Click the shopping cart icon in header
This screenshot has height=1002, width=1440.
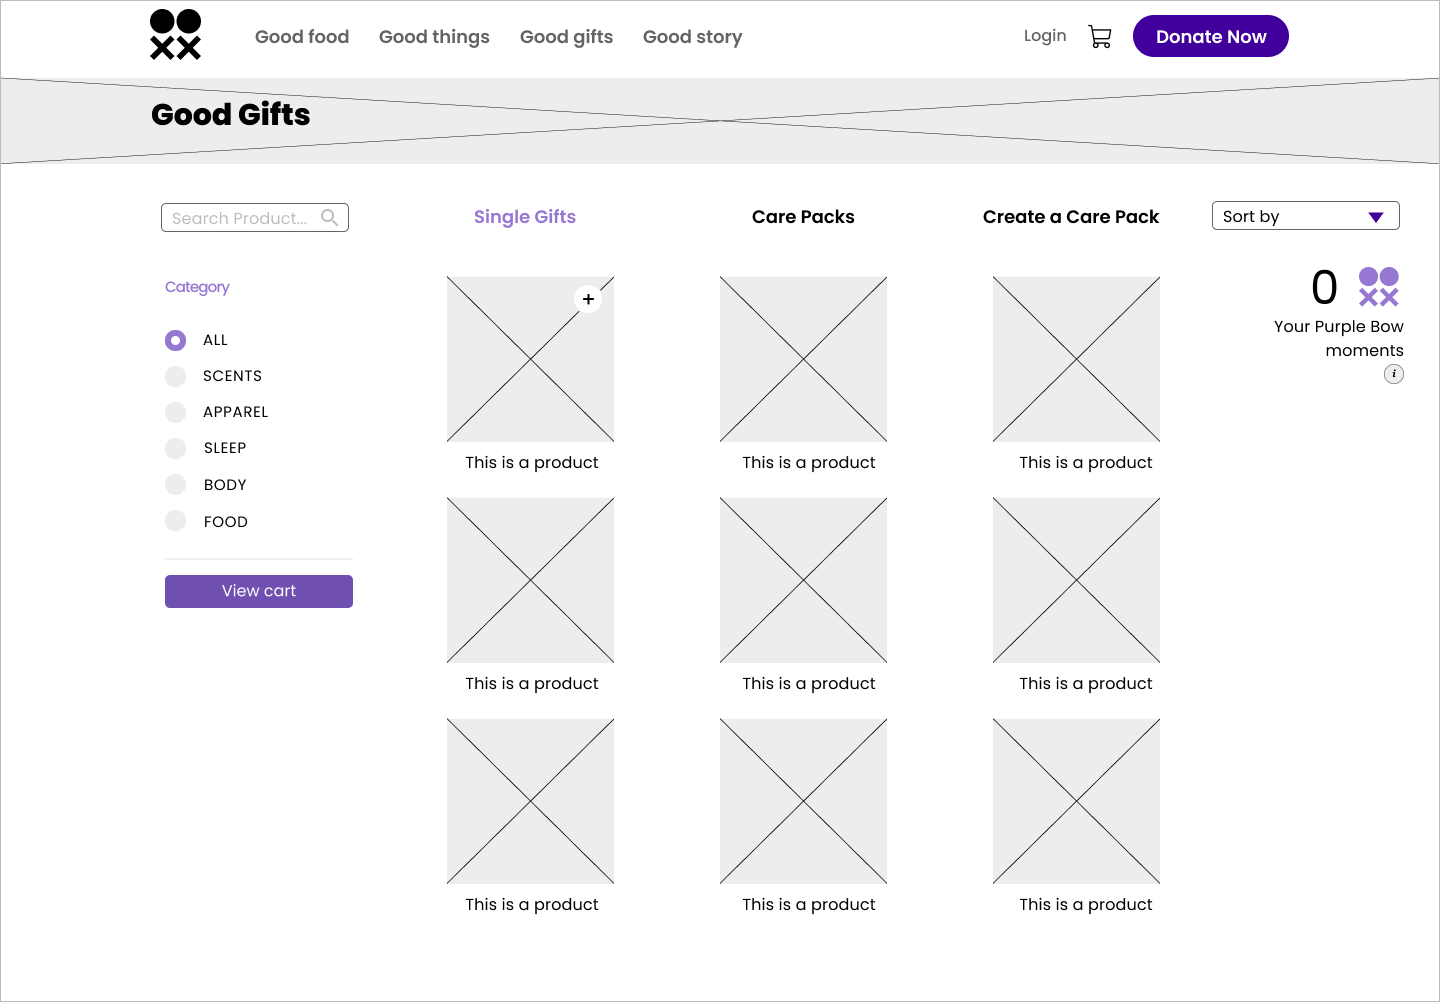tap(1099, 37)
